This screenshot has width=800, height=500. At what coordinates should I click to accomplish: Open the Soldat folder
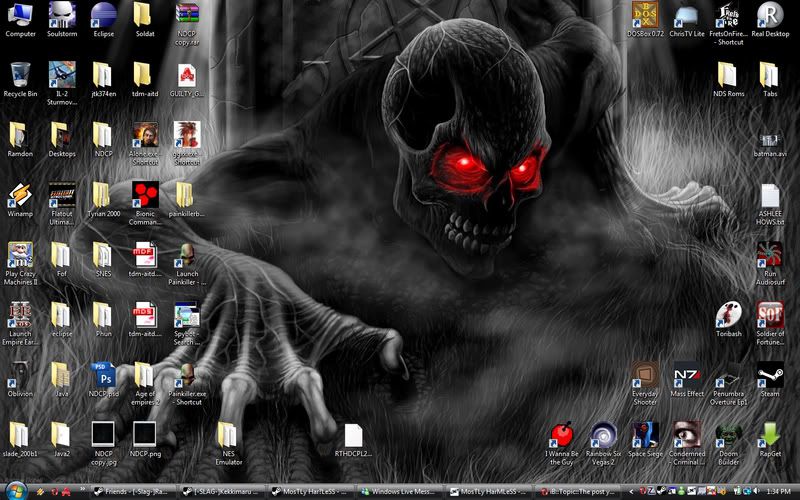tap(145, 20)
